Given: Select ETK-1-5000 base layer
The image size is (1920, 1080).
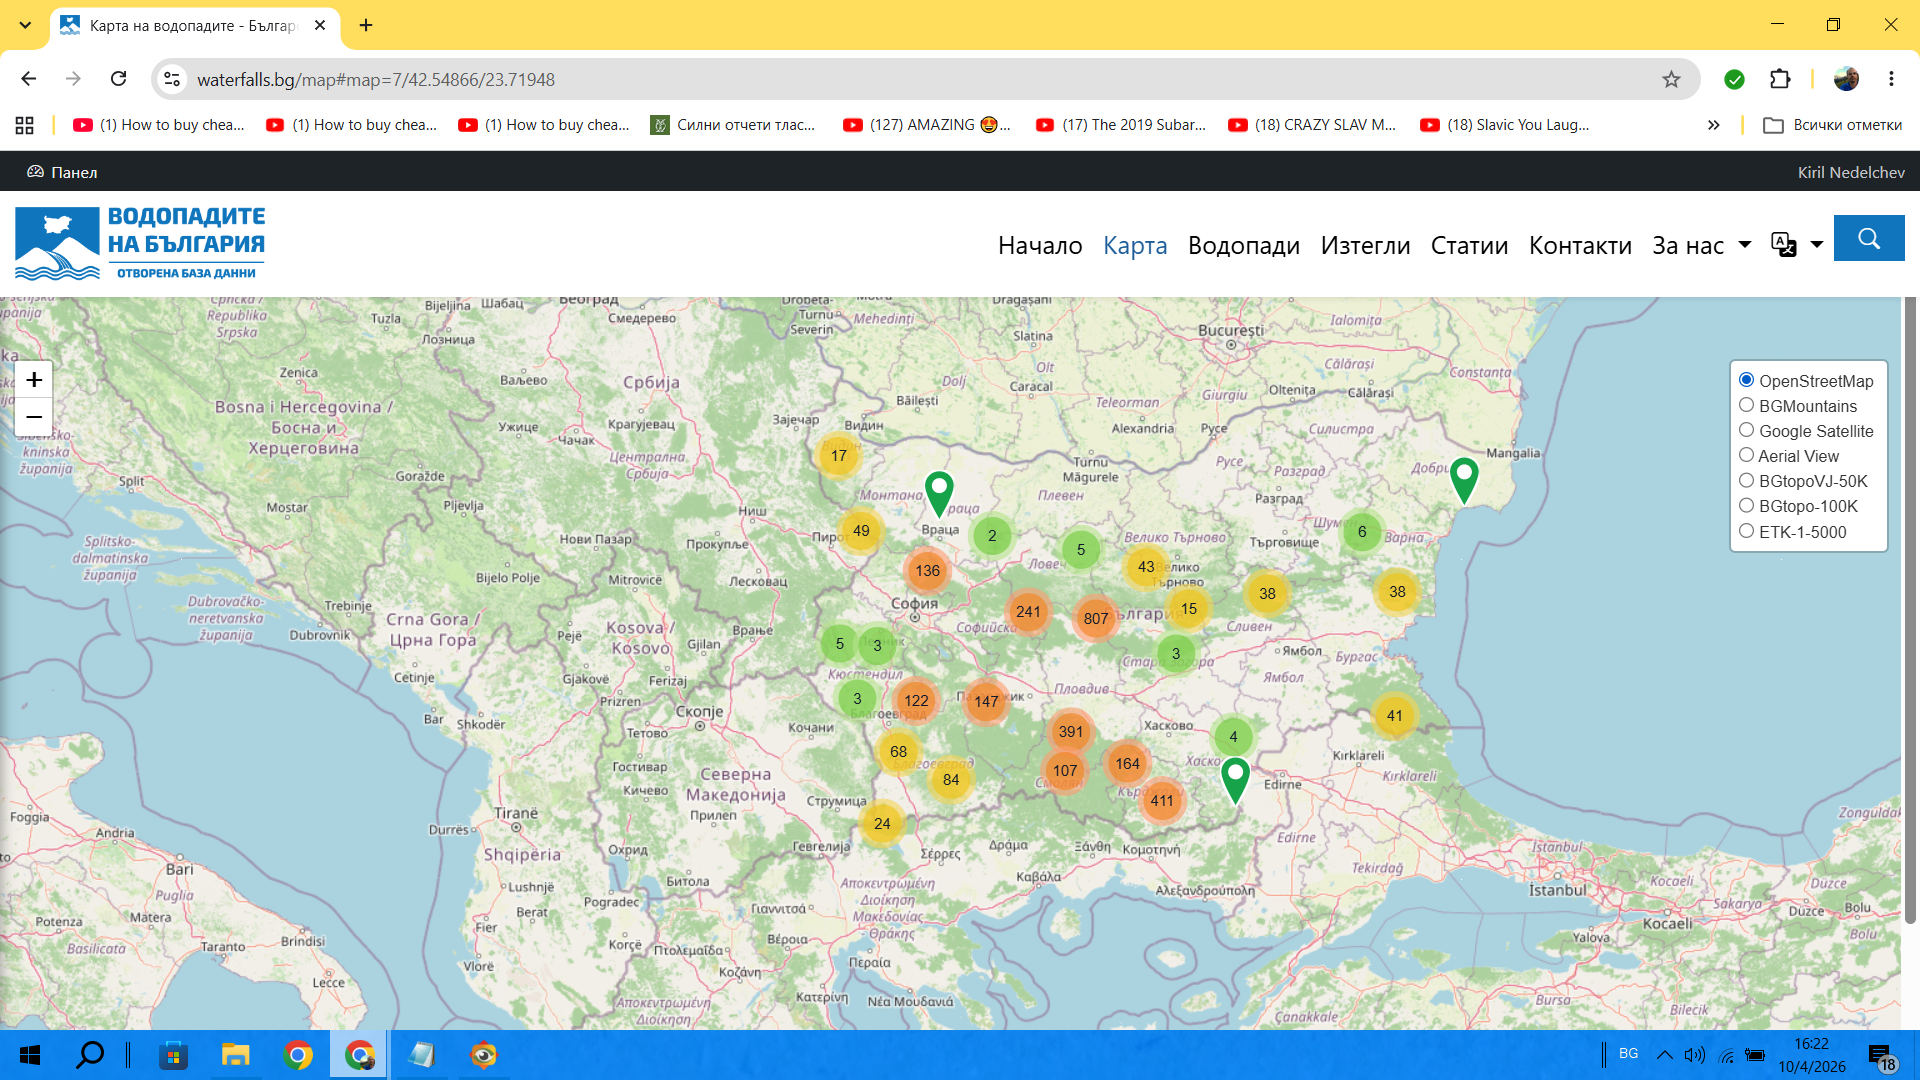Looking at the screenshot, I should click(x=1746, y=531).
